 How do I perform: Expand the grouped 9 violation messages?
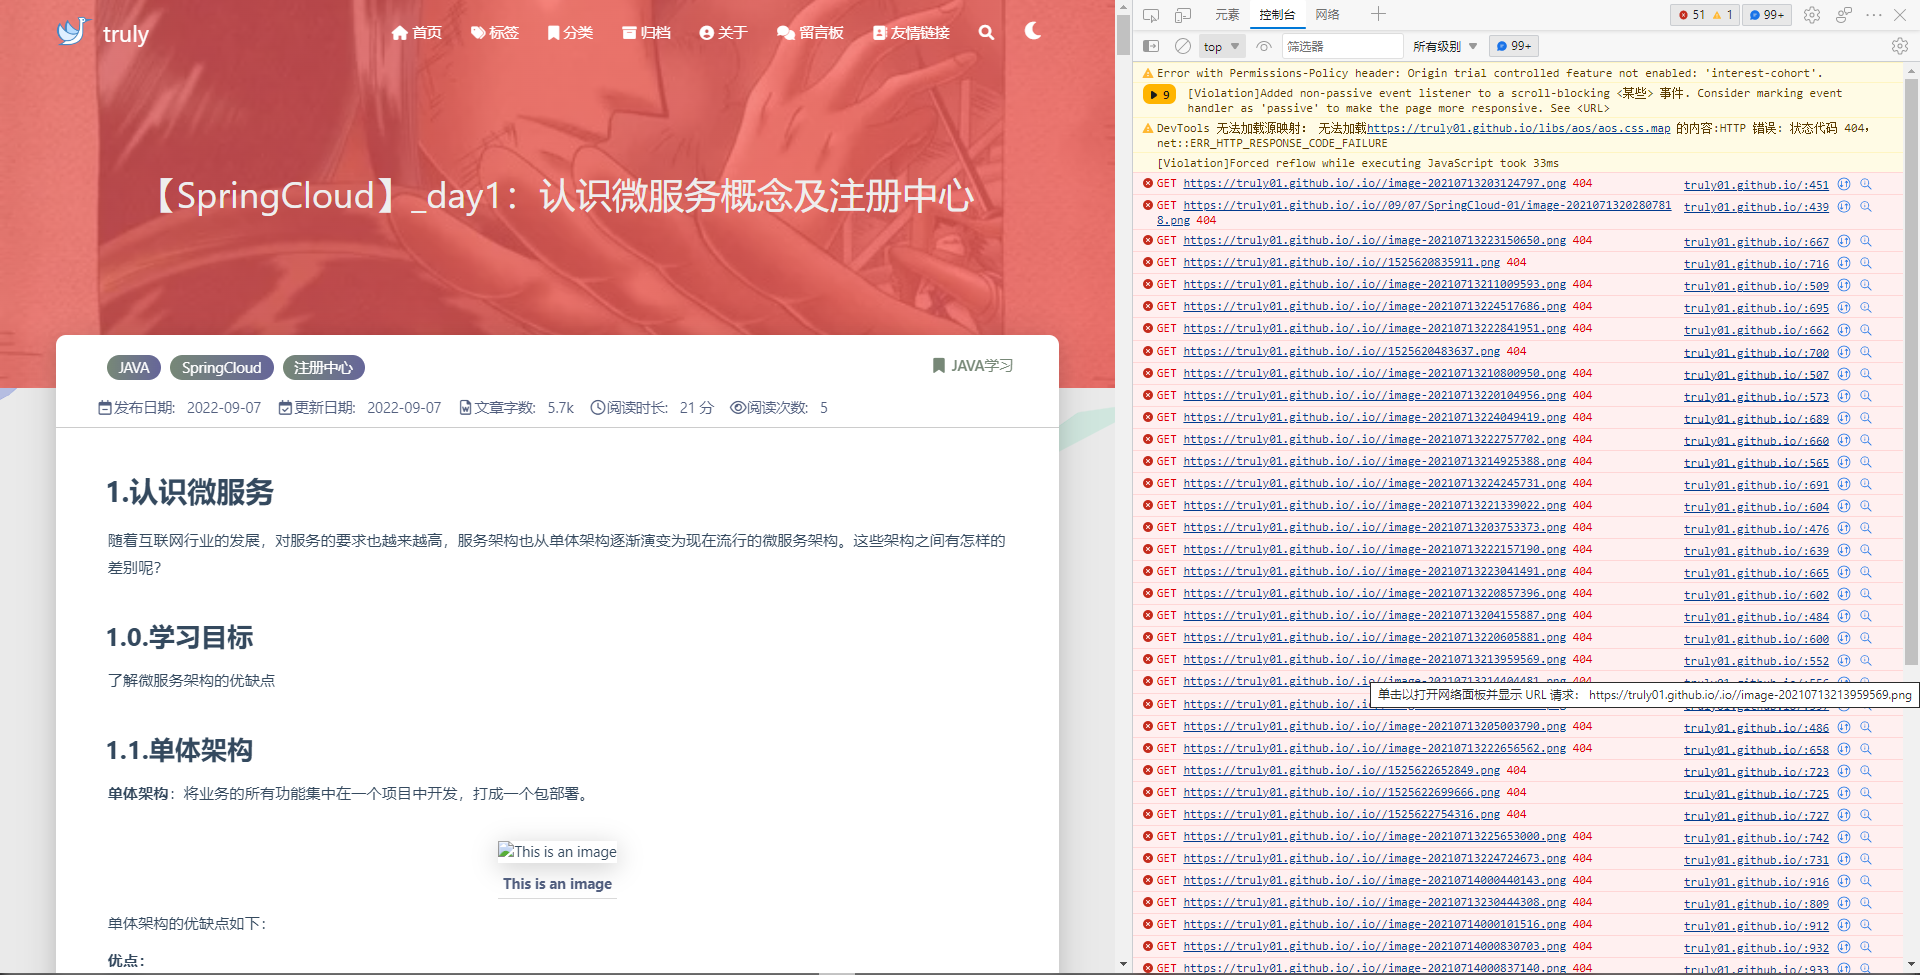(1159, 94)
